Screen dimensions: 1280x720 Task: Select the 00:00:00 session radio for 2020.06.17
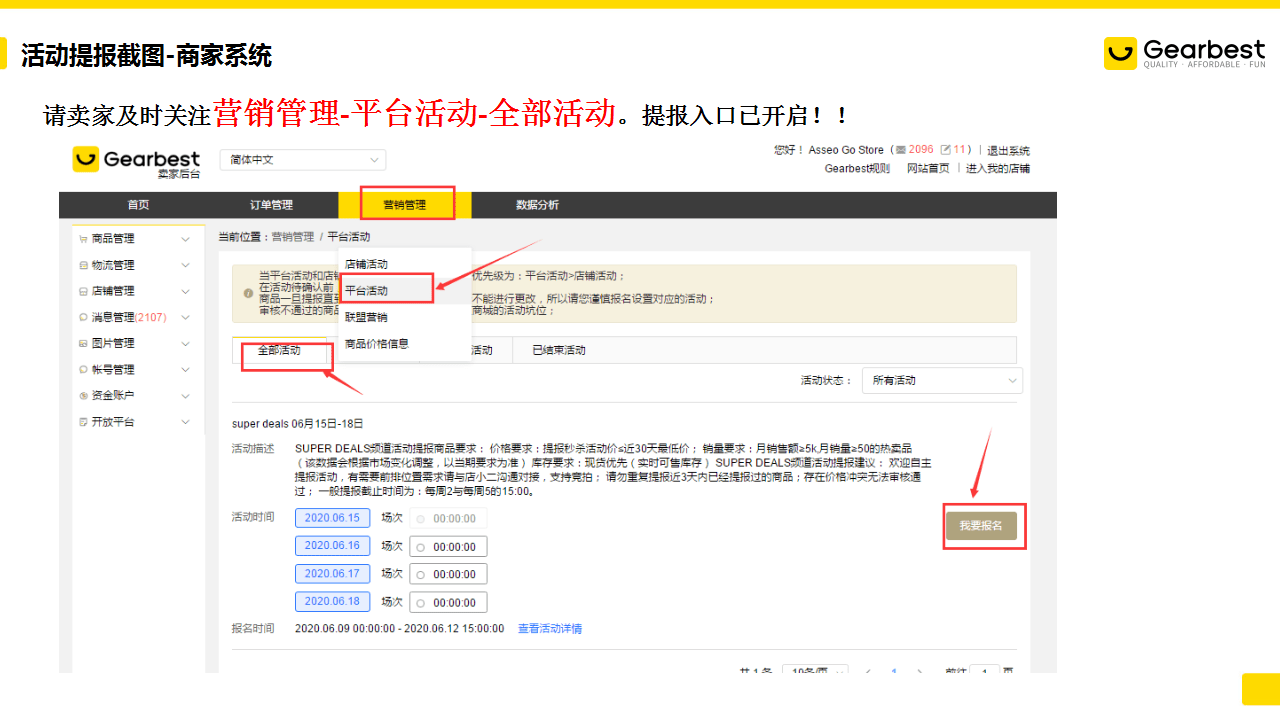420,575
